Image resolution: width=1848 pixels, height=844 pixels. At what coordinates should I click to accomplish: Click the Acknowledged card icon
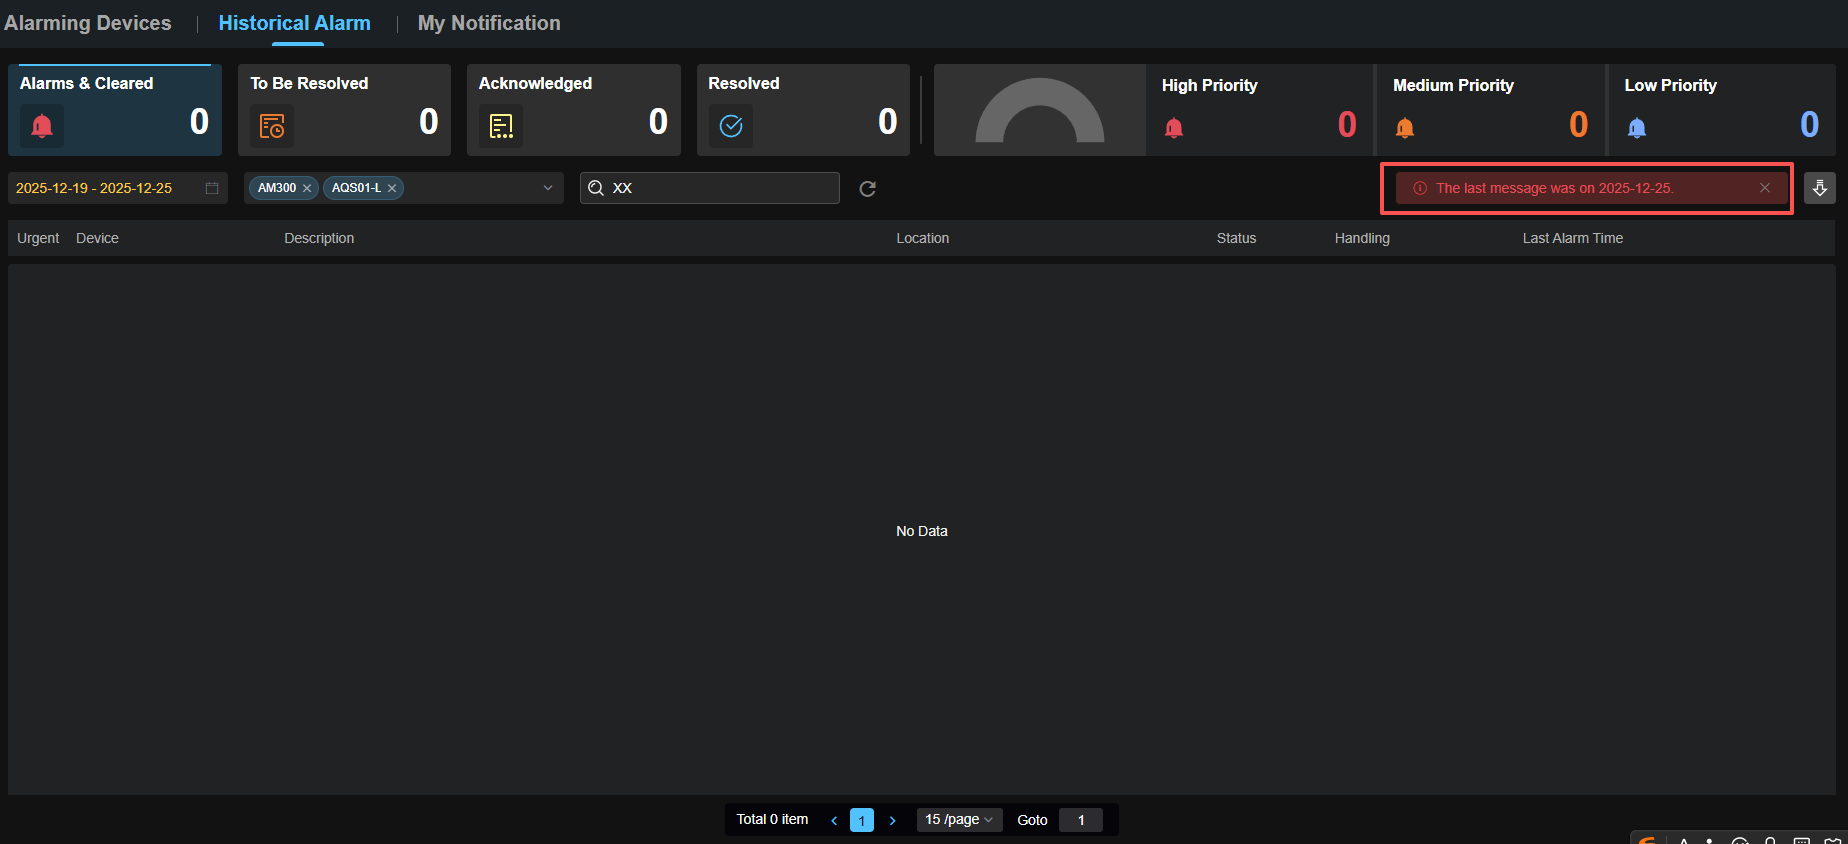coord(501,126)
